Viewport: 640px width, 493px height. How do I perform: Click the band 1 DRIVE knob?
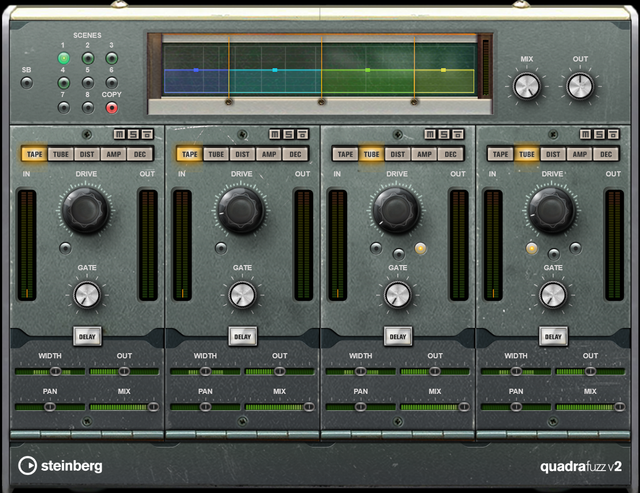coord(86,210)
